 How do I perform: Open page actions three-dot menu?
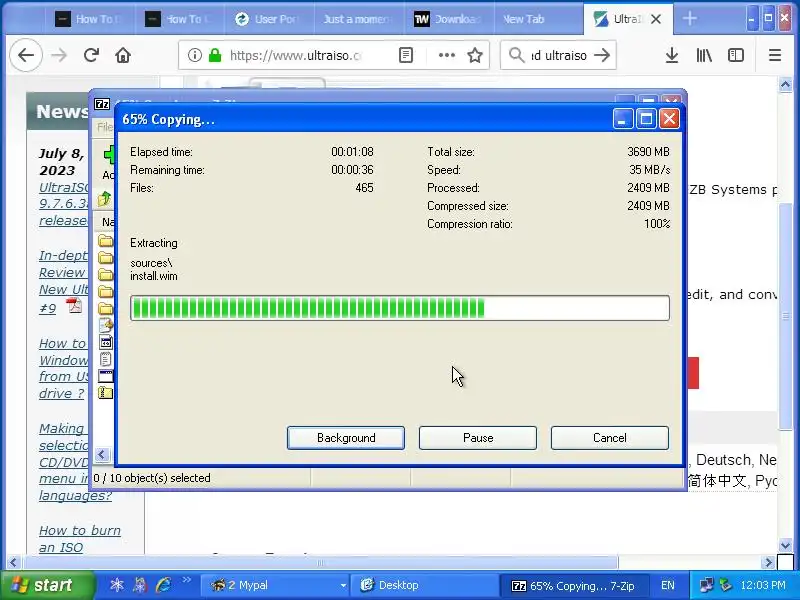pos(446,55)
